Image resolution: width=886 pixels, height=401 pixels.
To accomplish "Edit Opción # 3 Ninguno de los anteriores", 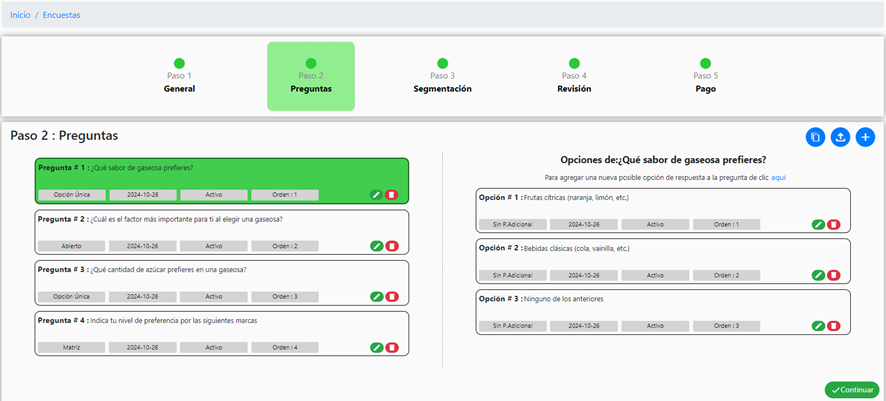I will [x=818, y=326].
